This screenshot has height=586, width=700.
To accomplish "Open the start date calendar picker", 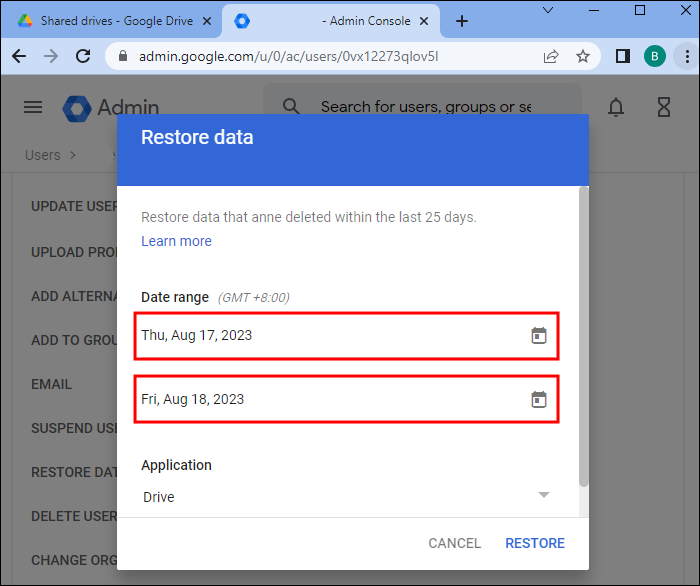I will pos(538,336).
